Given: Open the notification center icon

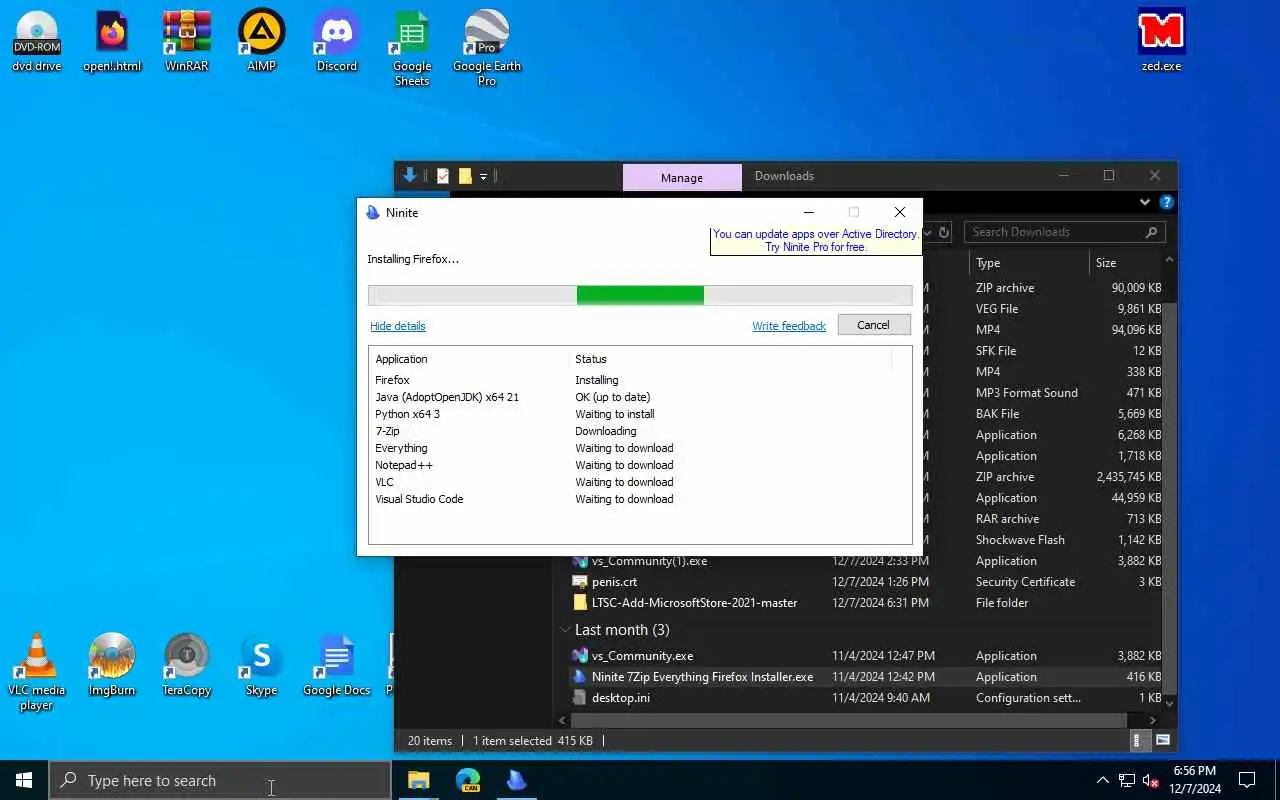Looking at the screenshot, I should click(x=1247, y=780).
